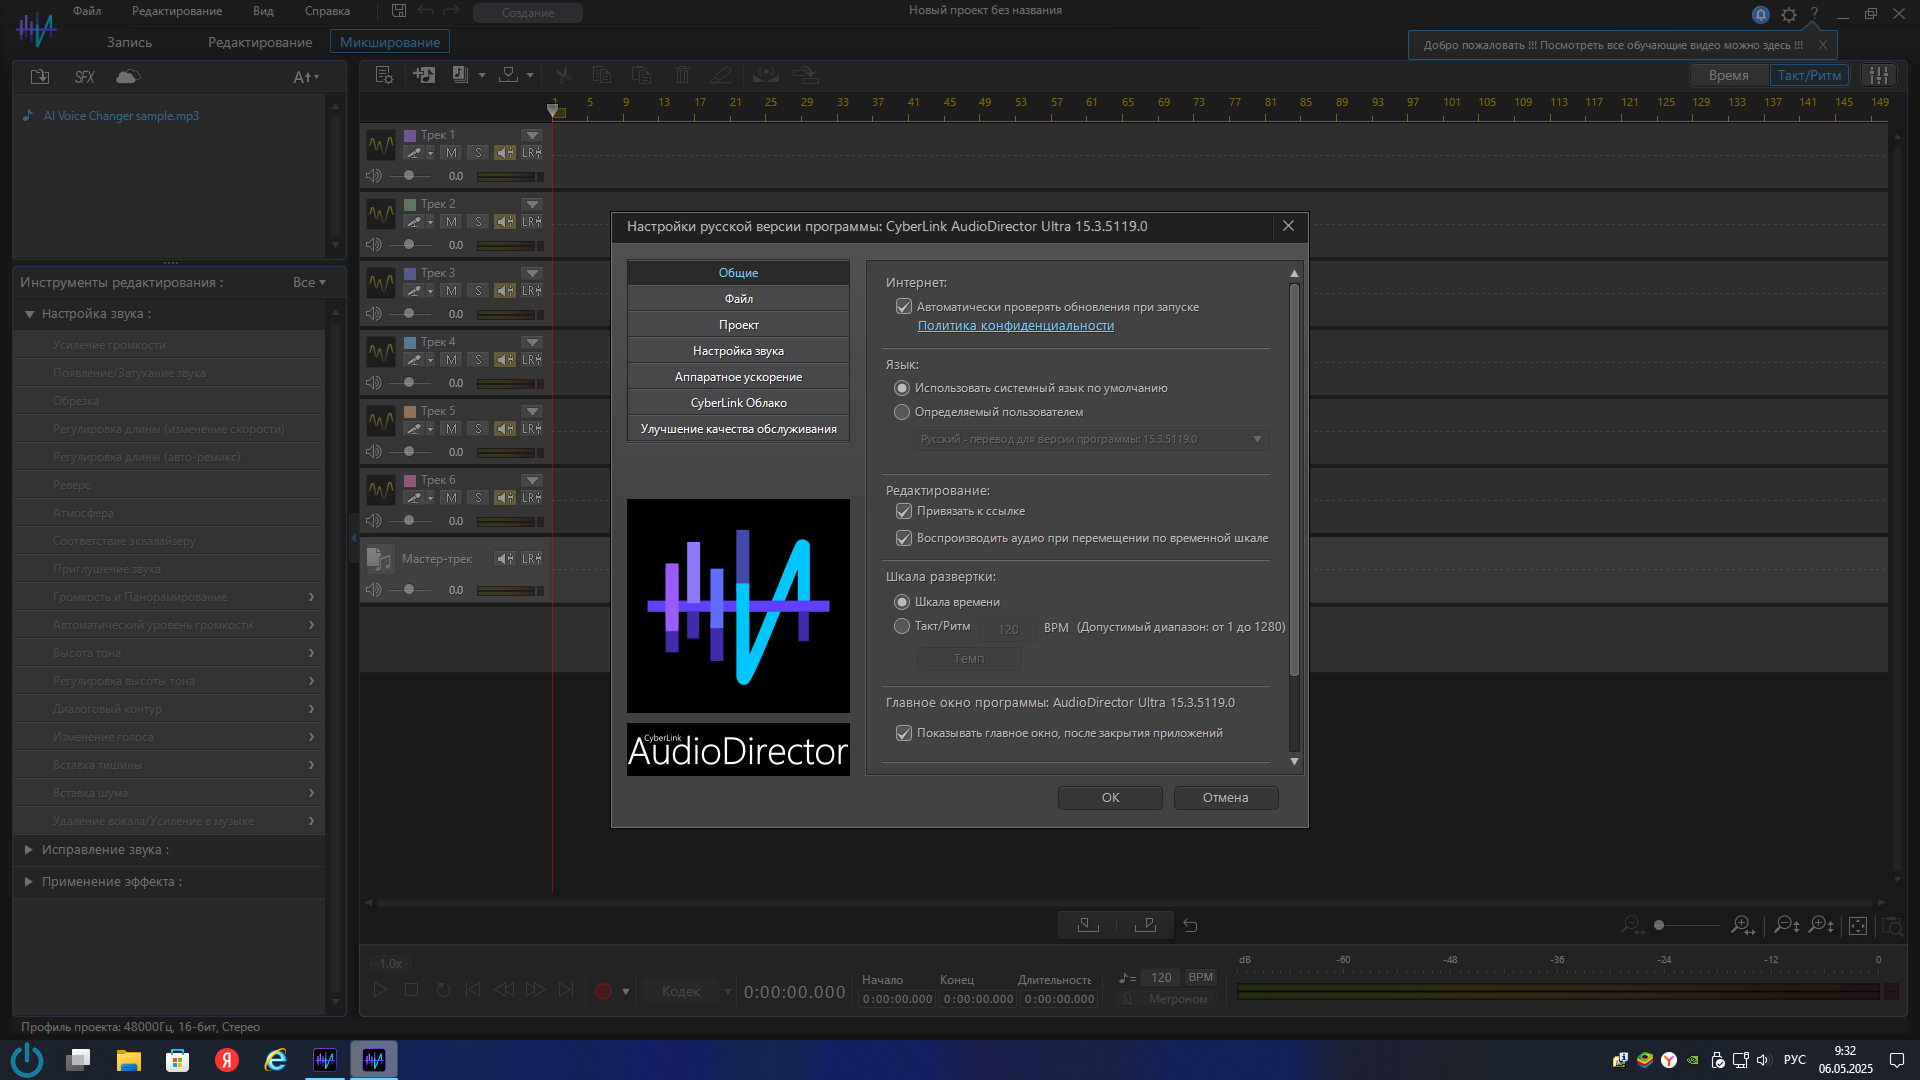This screenshot has height=1080, width=1920.
Task: Click the Создание button in top bar
Action: click(528, 13)
